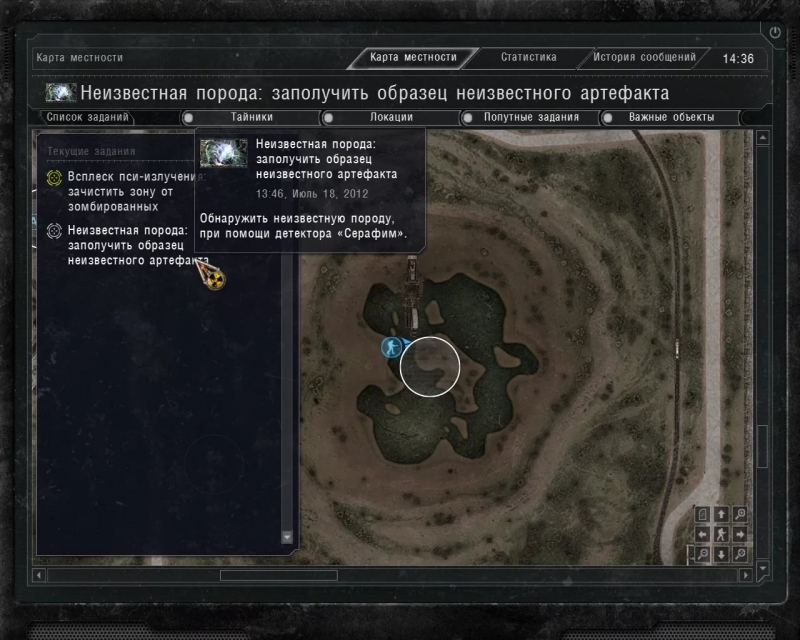Click the horizontal map scrollbar thumb
The image size is (800, 640).
279,575
